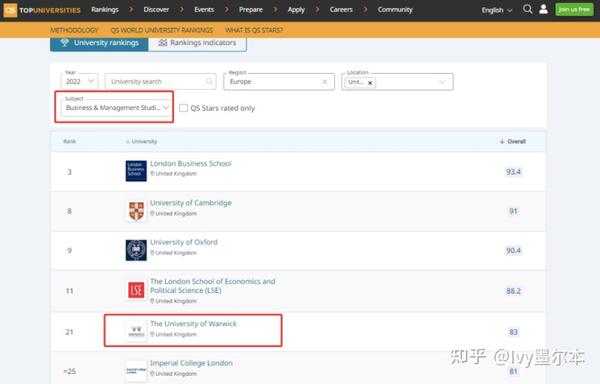Open the Careers menu
This screenshot has width=600, height=384.
(x=341, y=10)
